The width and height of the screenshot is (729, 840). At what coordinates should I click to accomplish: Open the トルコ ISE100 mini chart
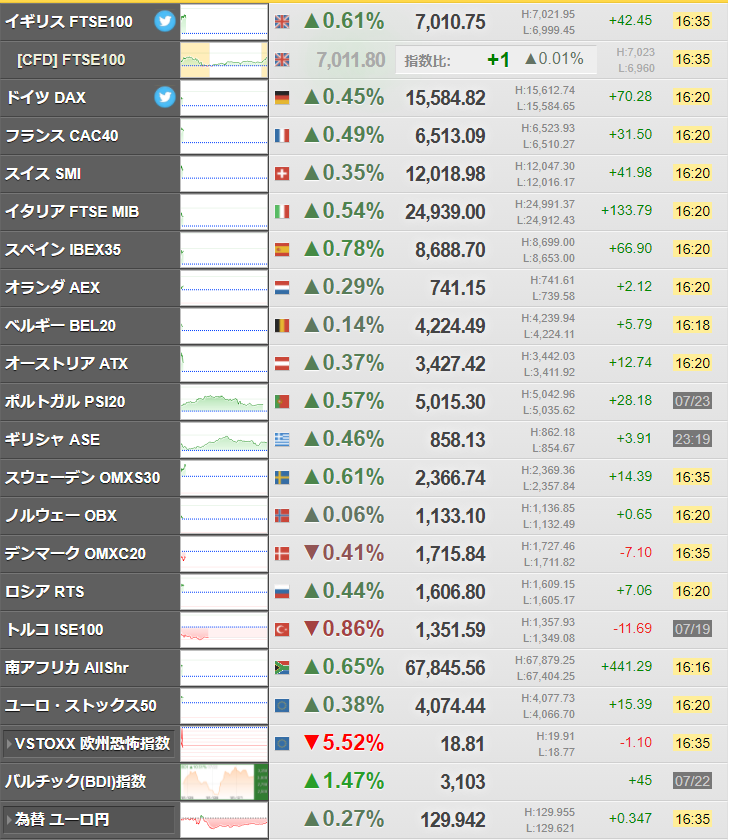pos(224,629)
